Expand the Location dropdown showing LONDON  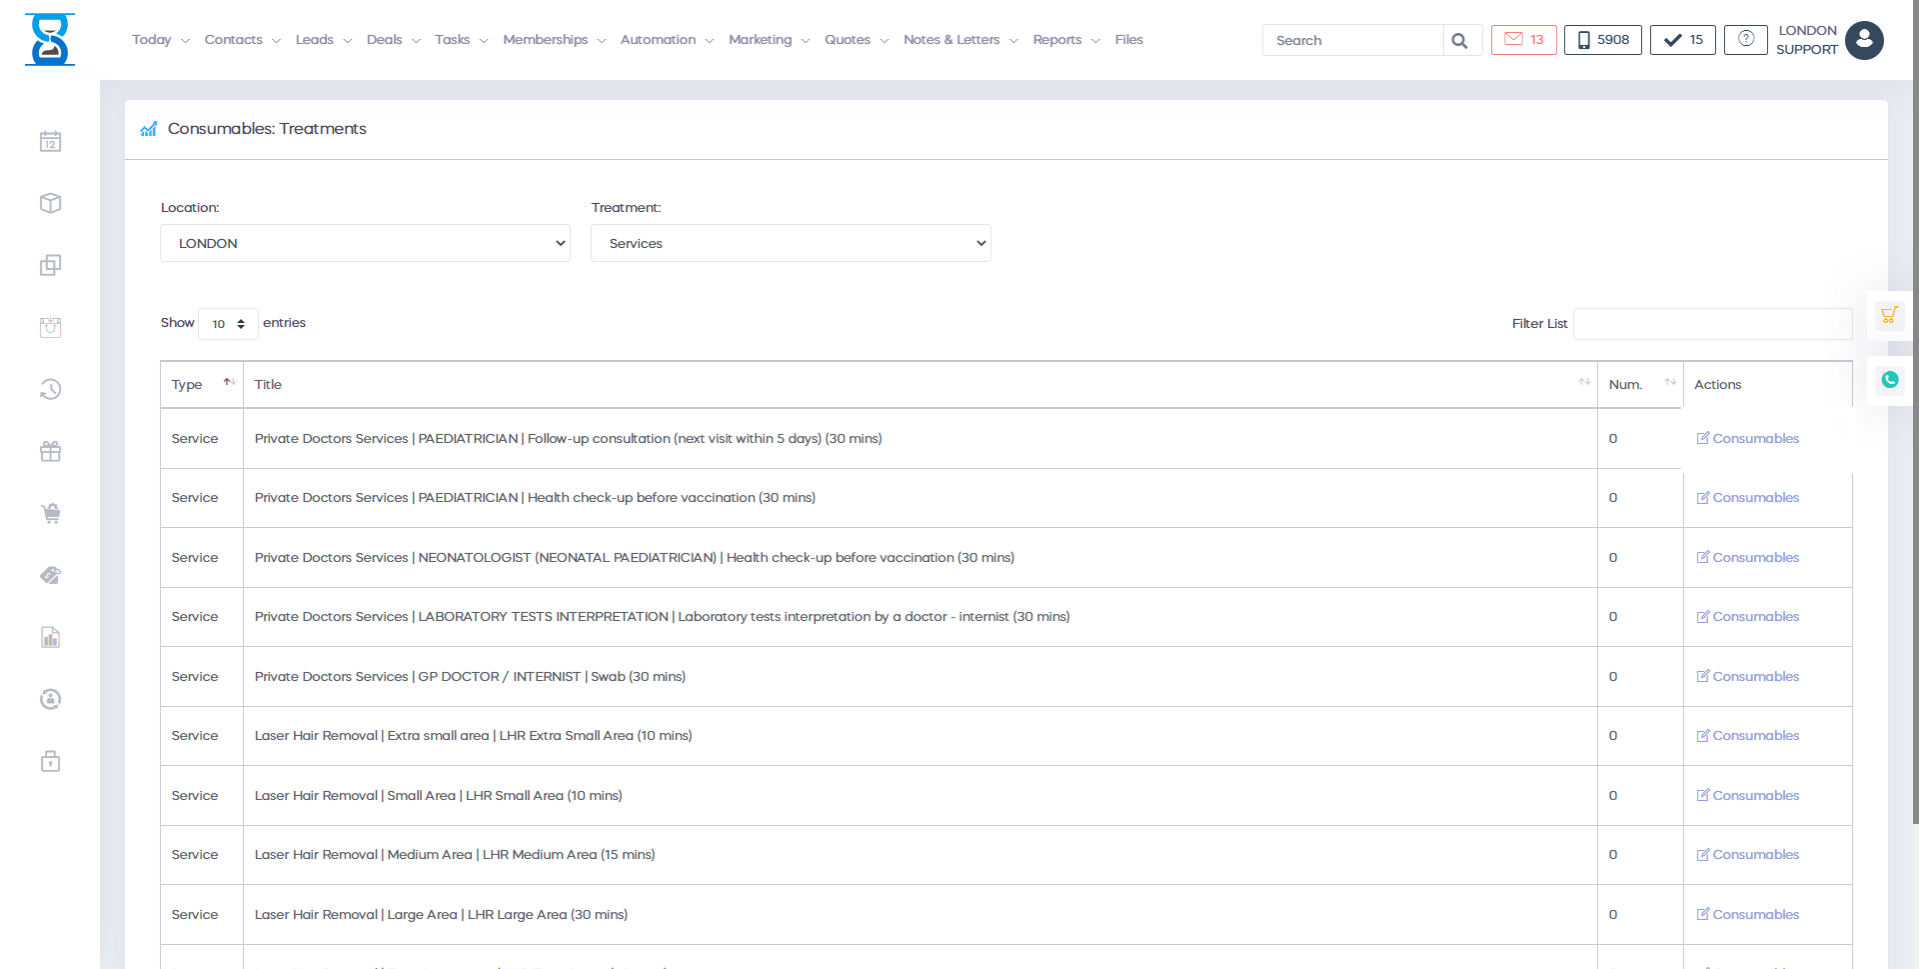point(365,243)
